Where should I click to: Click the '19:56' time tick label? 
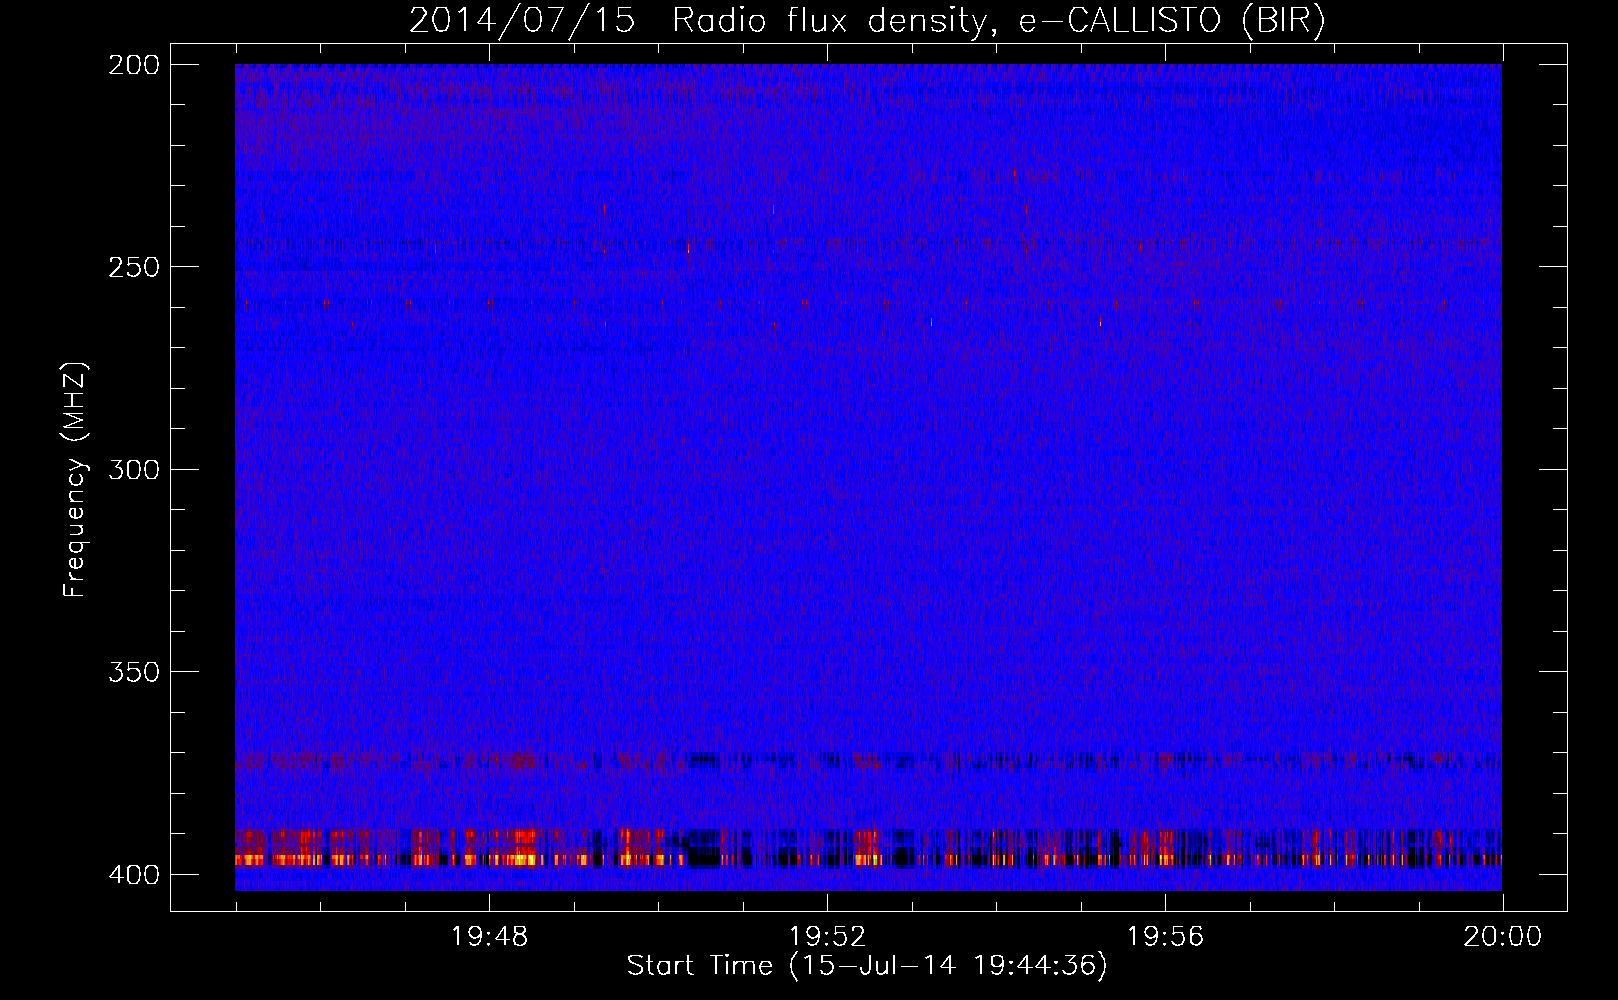point(1165,937)
